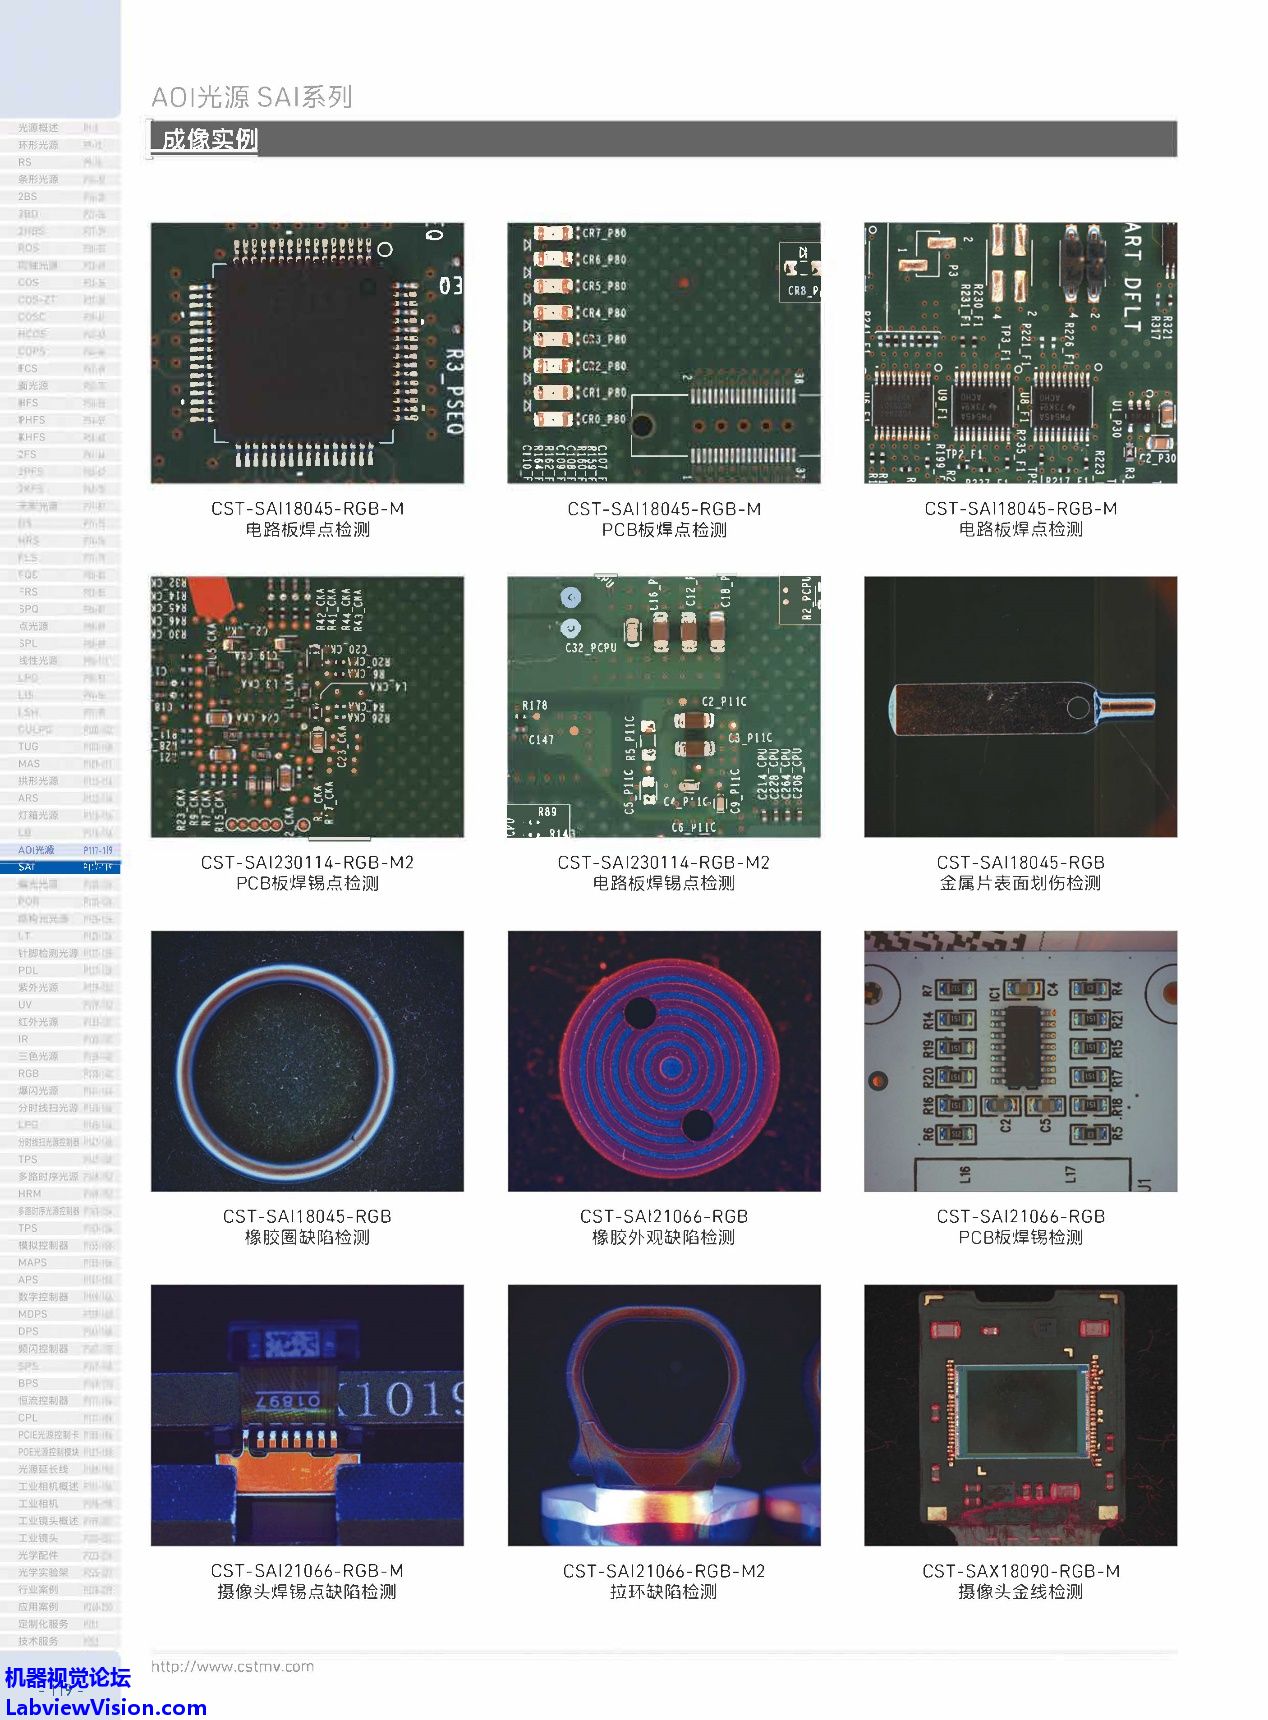Screen dimensions: 1268x1720
Task: Open the camera solder point defect image
Action: [x=307, y=1415]
